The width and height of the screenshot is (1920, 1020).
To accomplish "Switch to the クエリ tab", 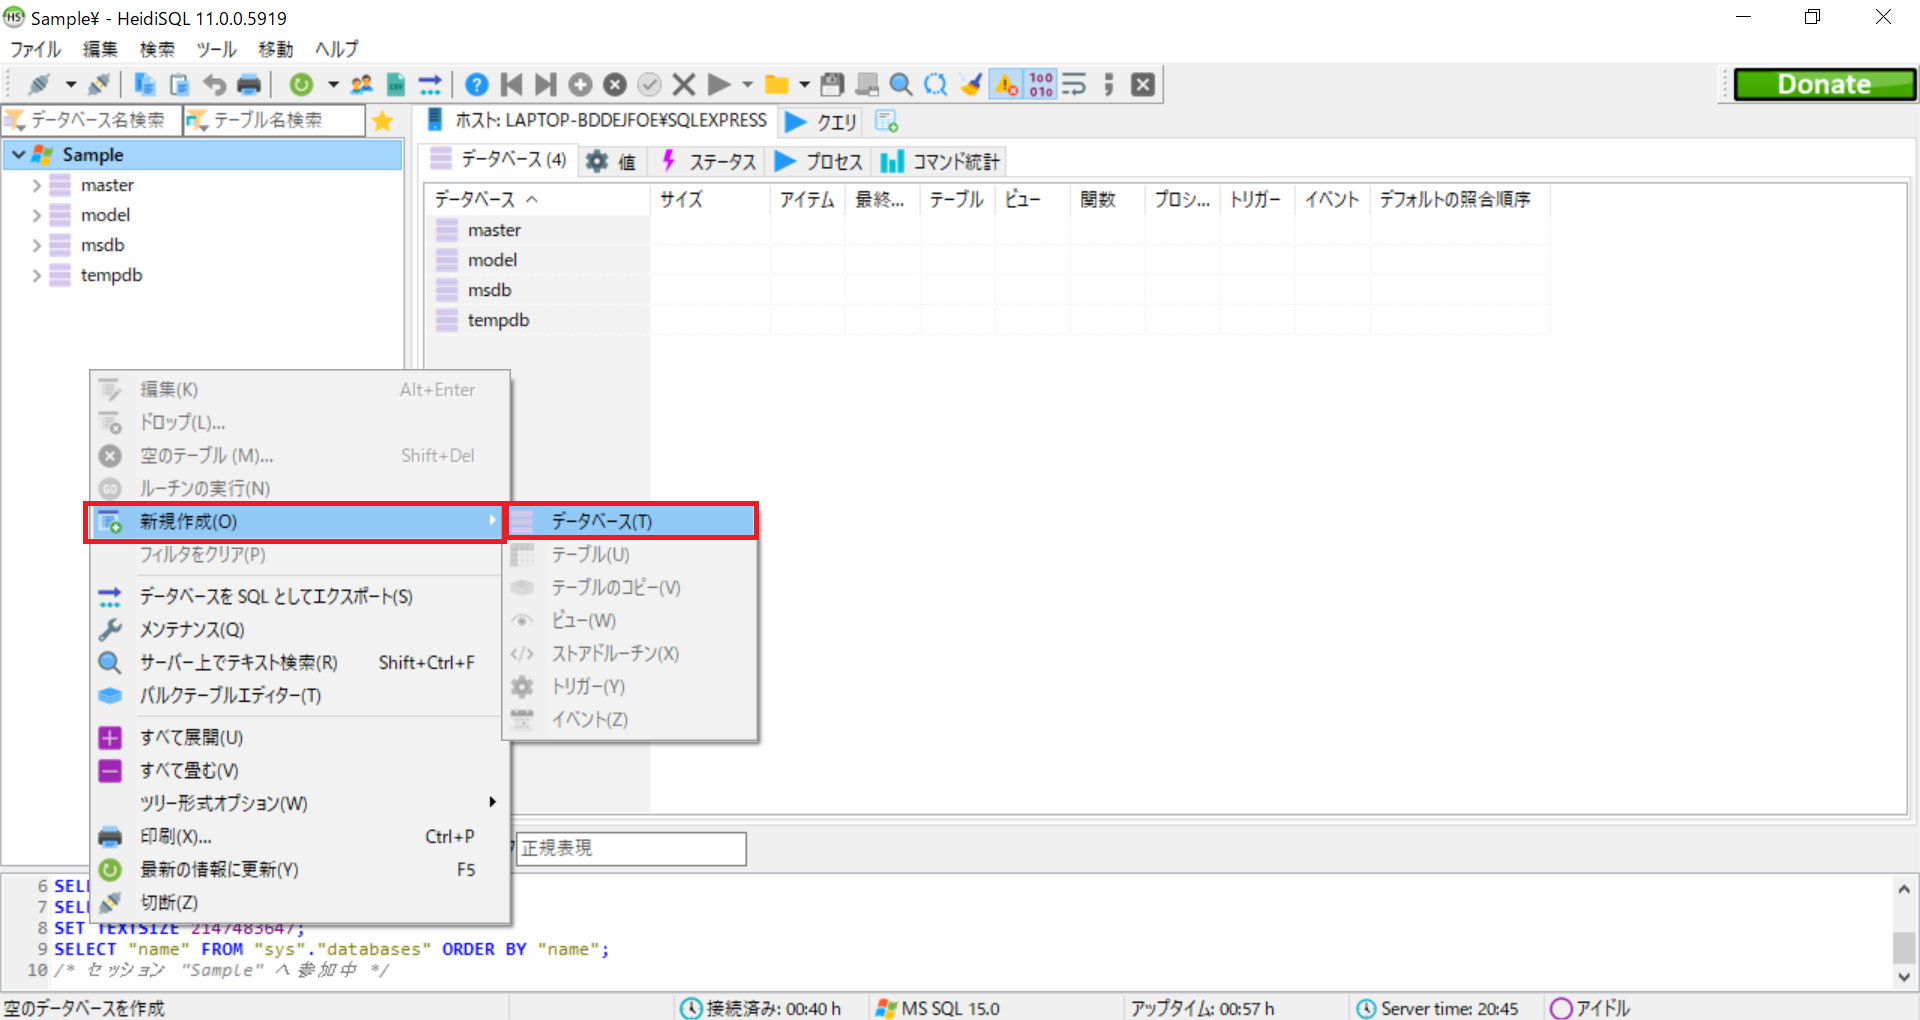I will point(822,121).
